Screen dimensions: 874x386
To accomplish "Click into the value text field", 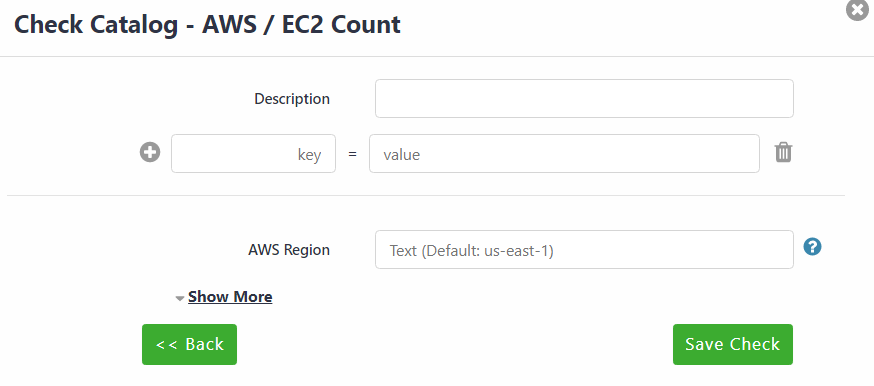I will pos(564,154).
